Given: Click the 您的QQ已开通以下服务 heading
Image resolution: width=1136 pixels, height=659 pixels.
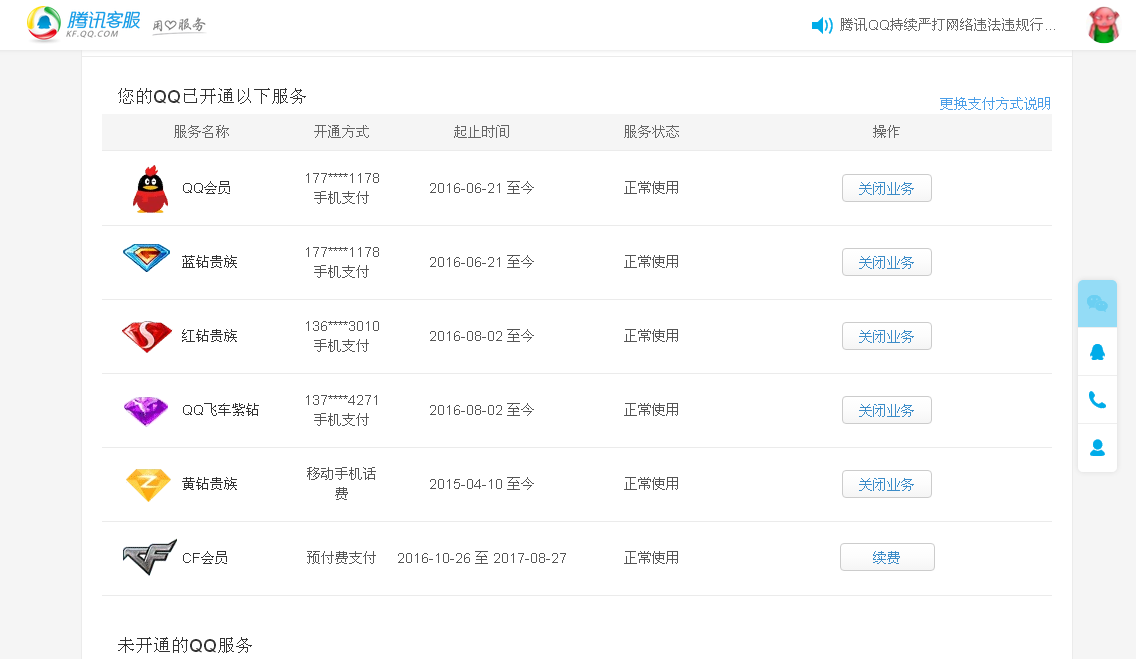Looking at the screenshot, I should 212,96.
